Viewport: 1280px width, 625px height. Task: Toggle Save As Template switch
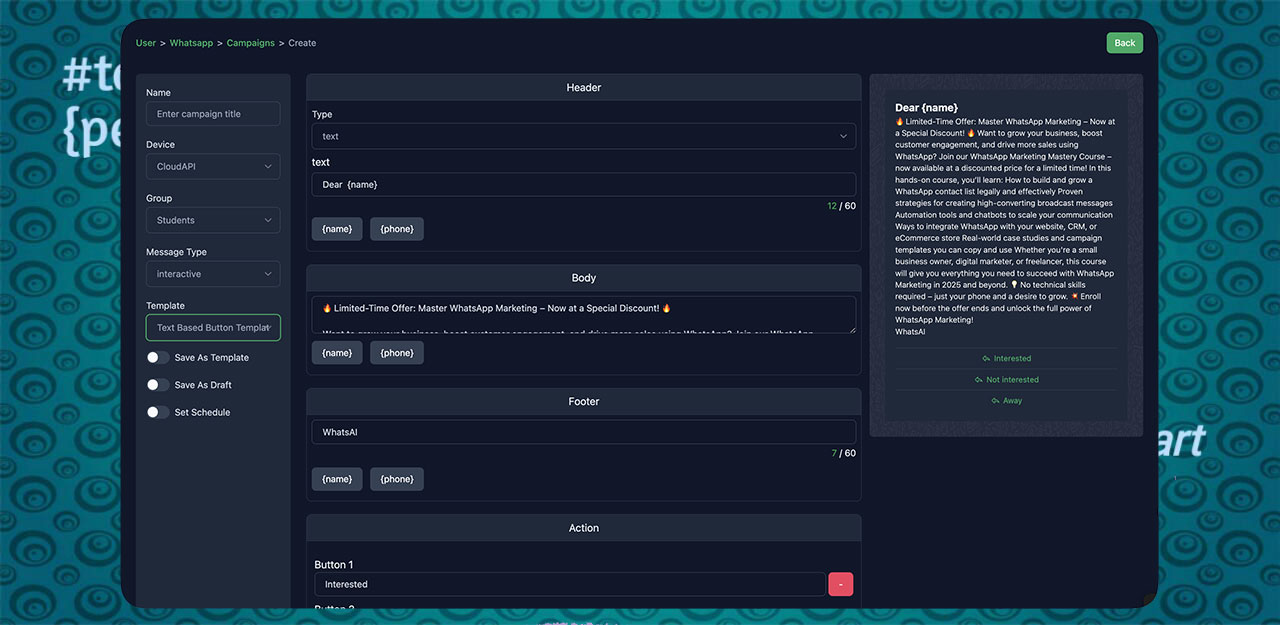(x=157, y=358)
